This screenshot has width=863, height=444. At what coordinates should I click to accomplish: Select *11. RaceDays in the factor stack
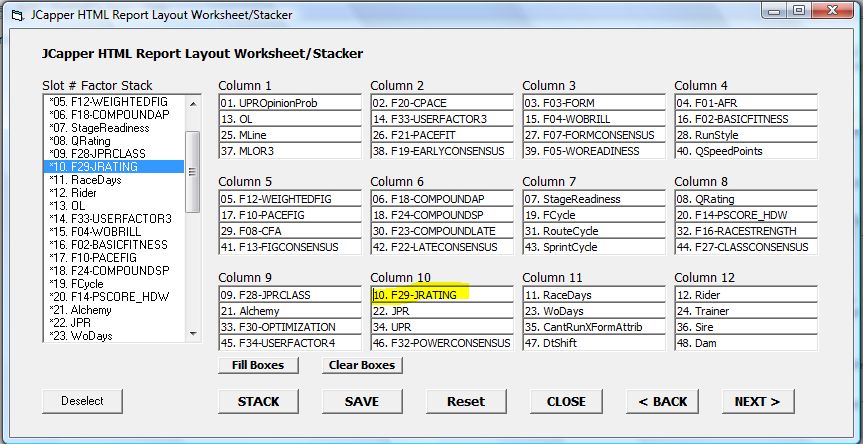[113, 180]
